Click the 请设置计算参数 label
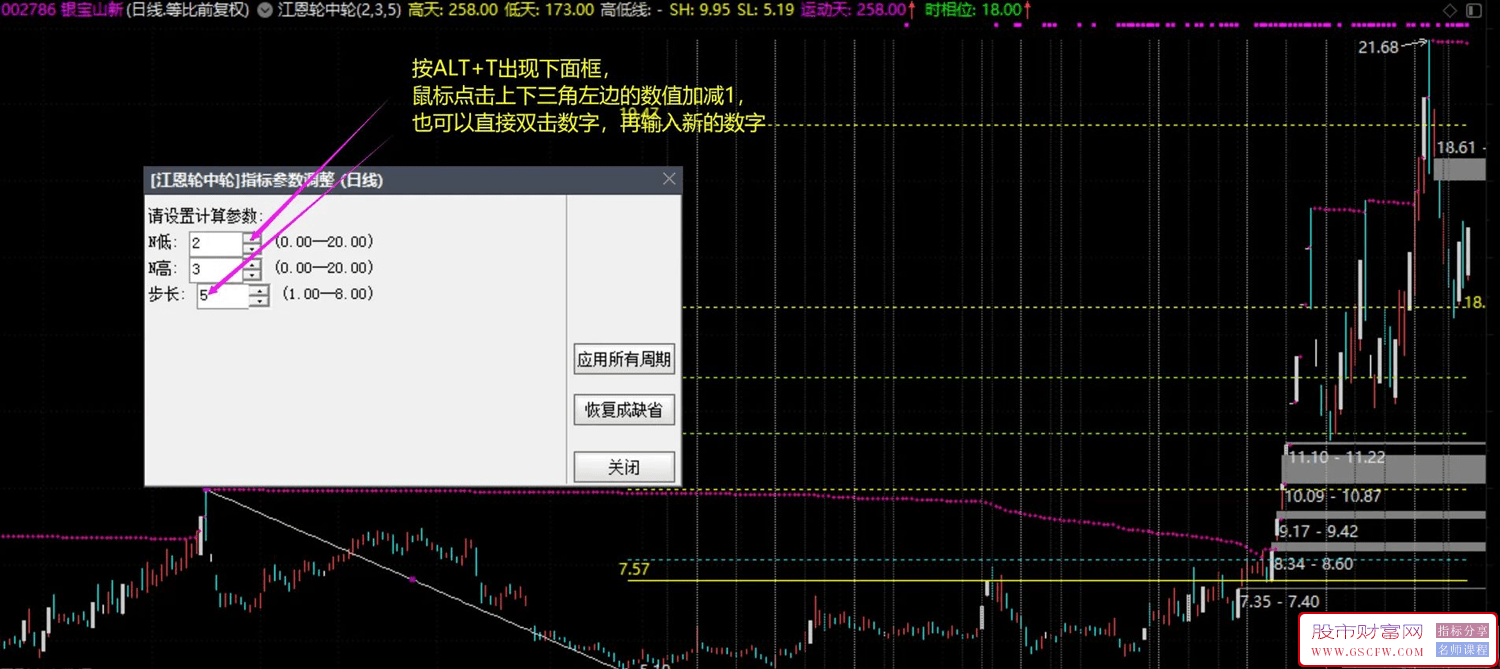The width and height of the screenshot is (1500, 669). tap(206, 217)
